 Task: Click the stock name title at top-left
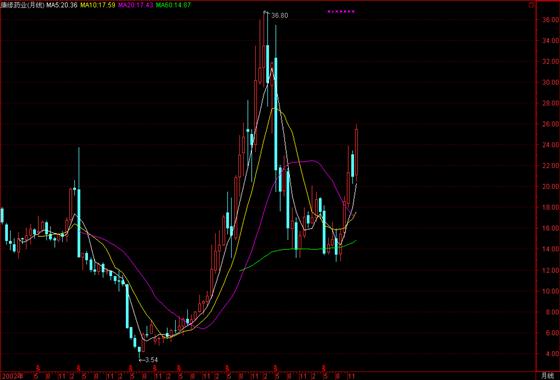(x=23, y=5)
